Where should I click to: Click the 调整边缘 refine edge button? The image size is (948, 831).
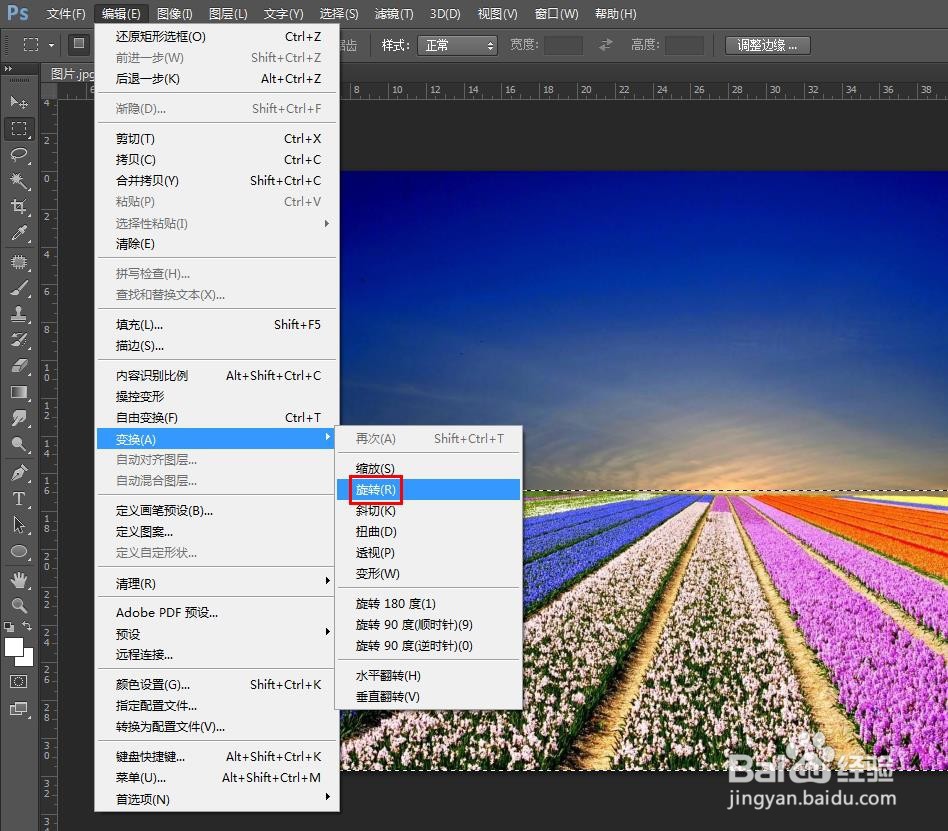coord(766,44)
